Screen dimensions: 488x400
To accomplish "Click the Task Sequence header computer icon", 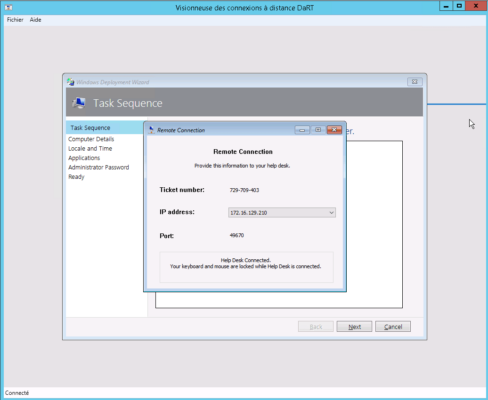I will pos(79,103).
